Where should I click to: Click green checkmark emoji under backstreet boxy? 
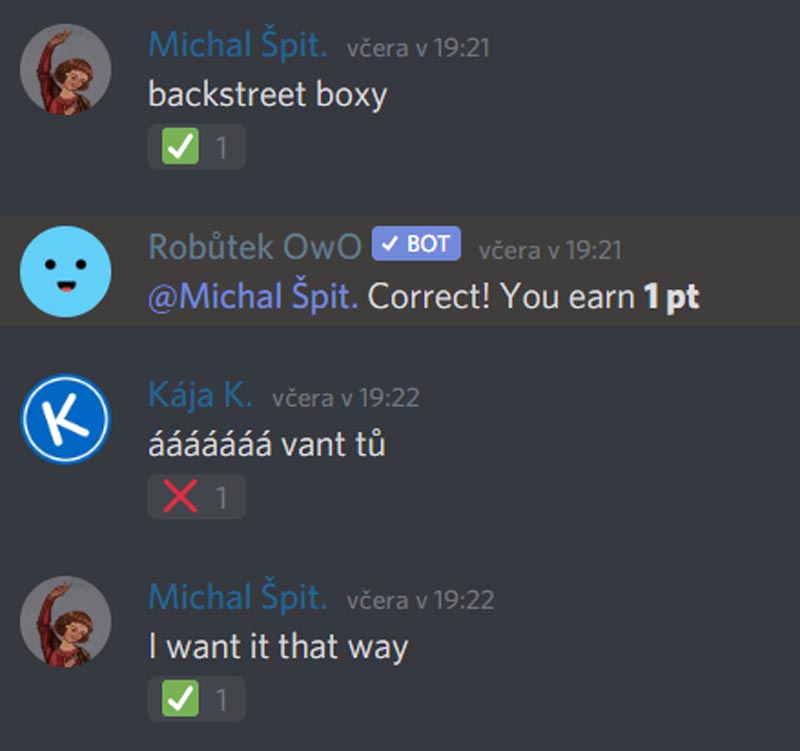180,146
